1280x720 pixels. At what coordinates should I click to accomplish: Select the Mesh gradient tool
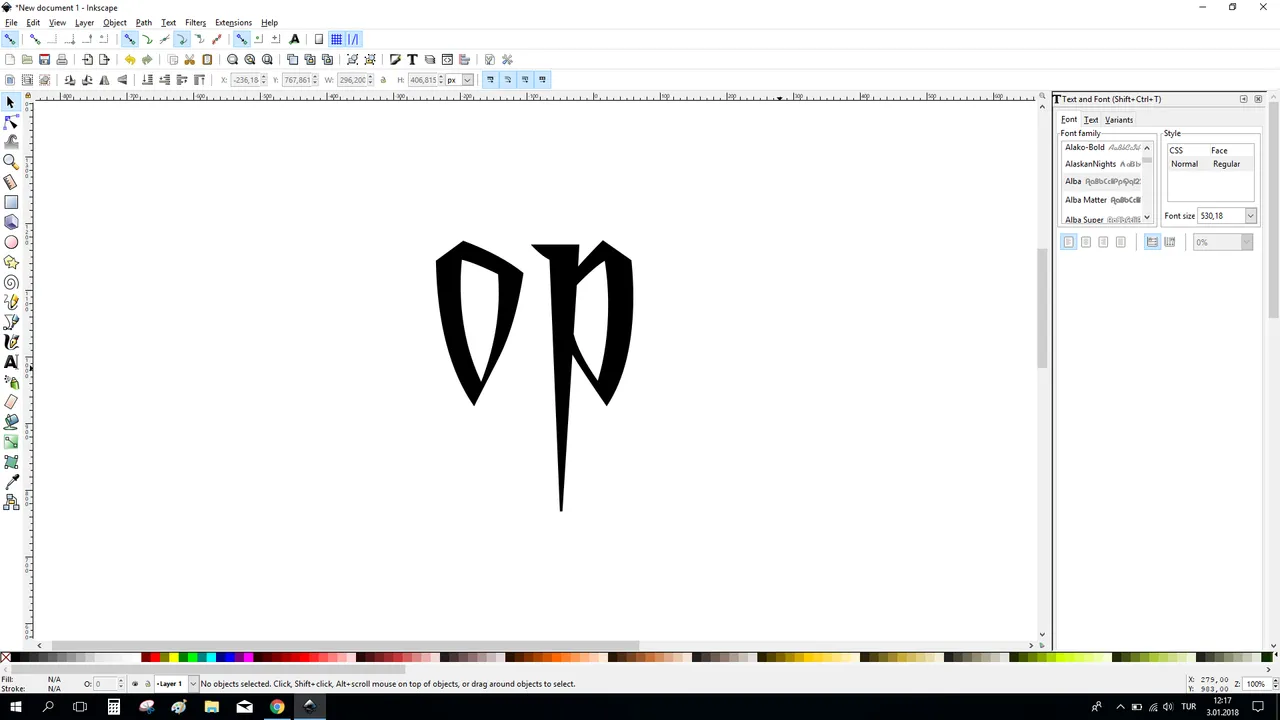[11, 462]
